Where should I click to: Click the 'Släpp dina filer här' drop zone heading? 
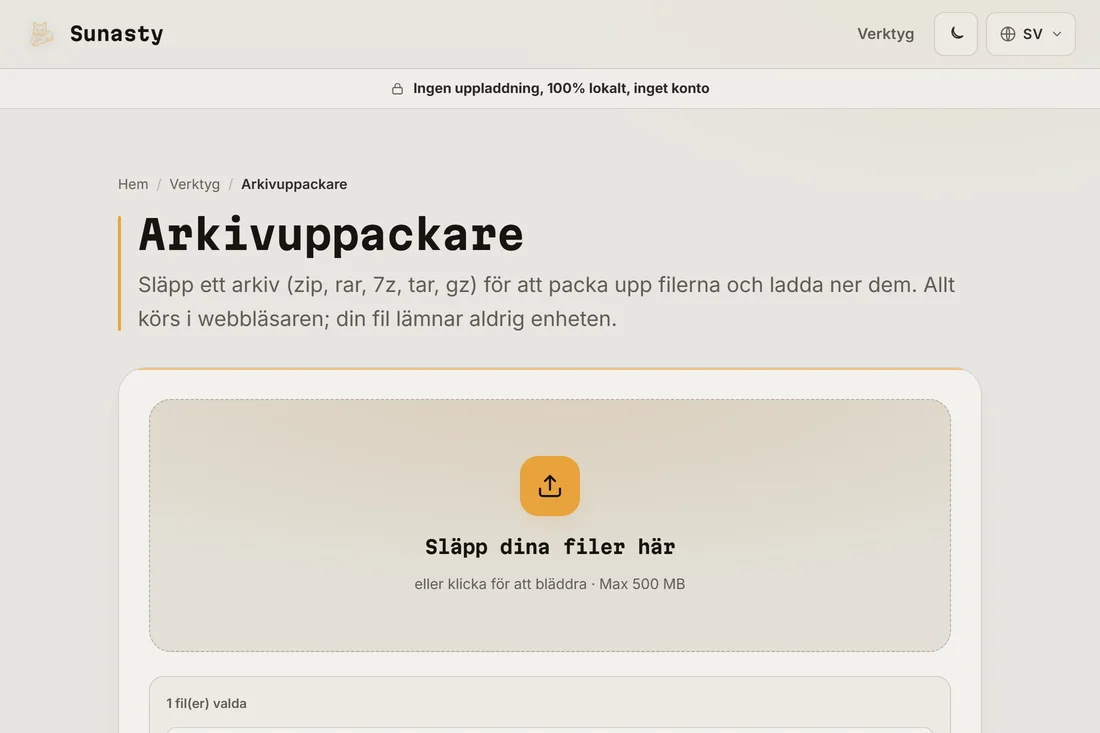(549, 547)
